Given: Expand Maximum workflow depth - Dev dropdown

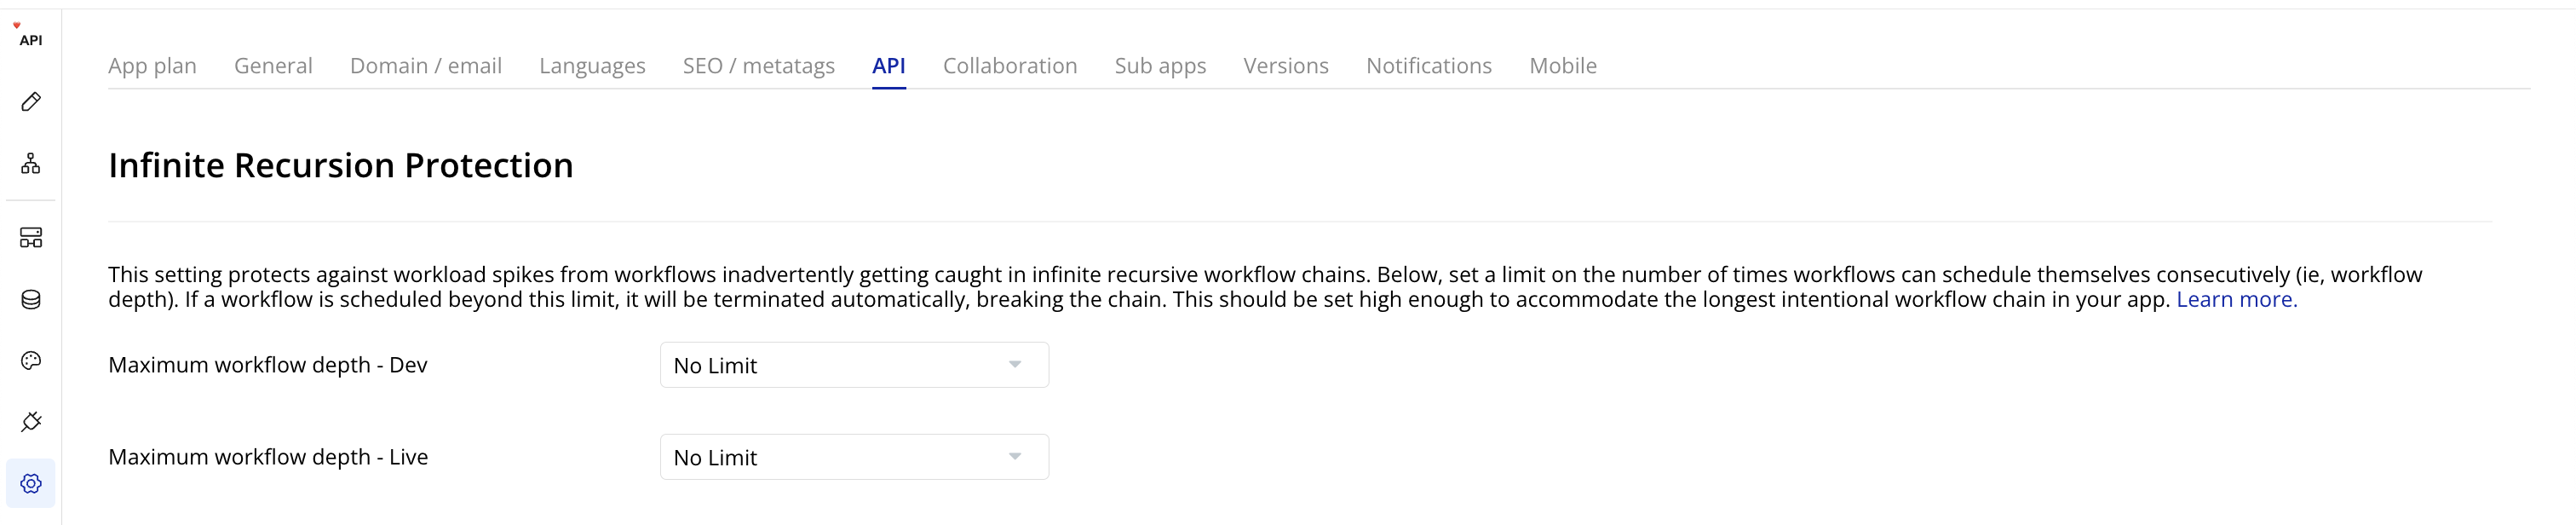Looking at the screenshot, I should (x=854, y=365).
